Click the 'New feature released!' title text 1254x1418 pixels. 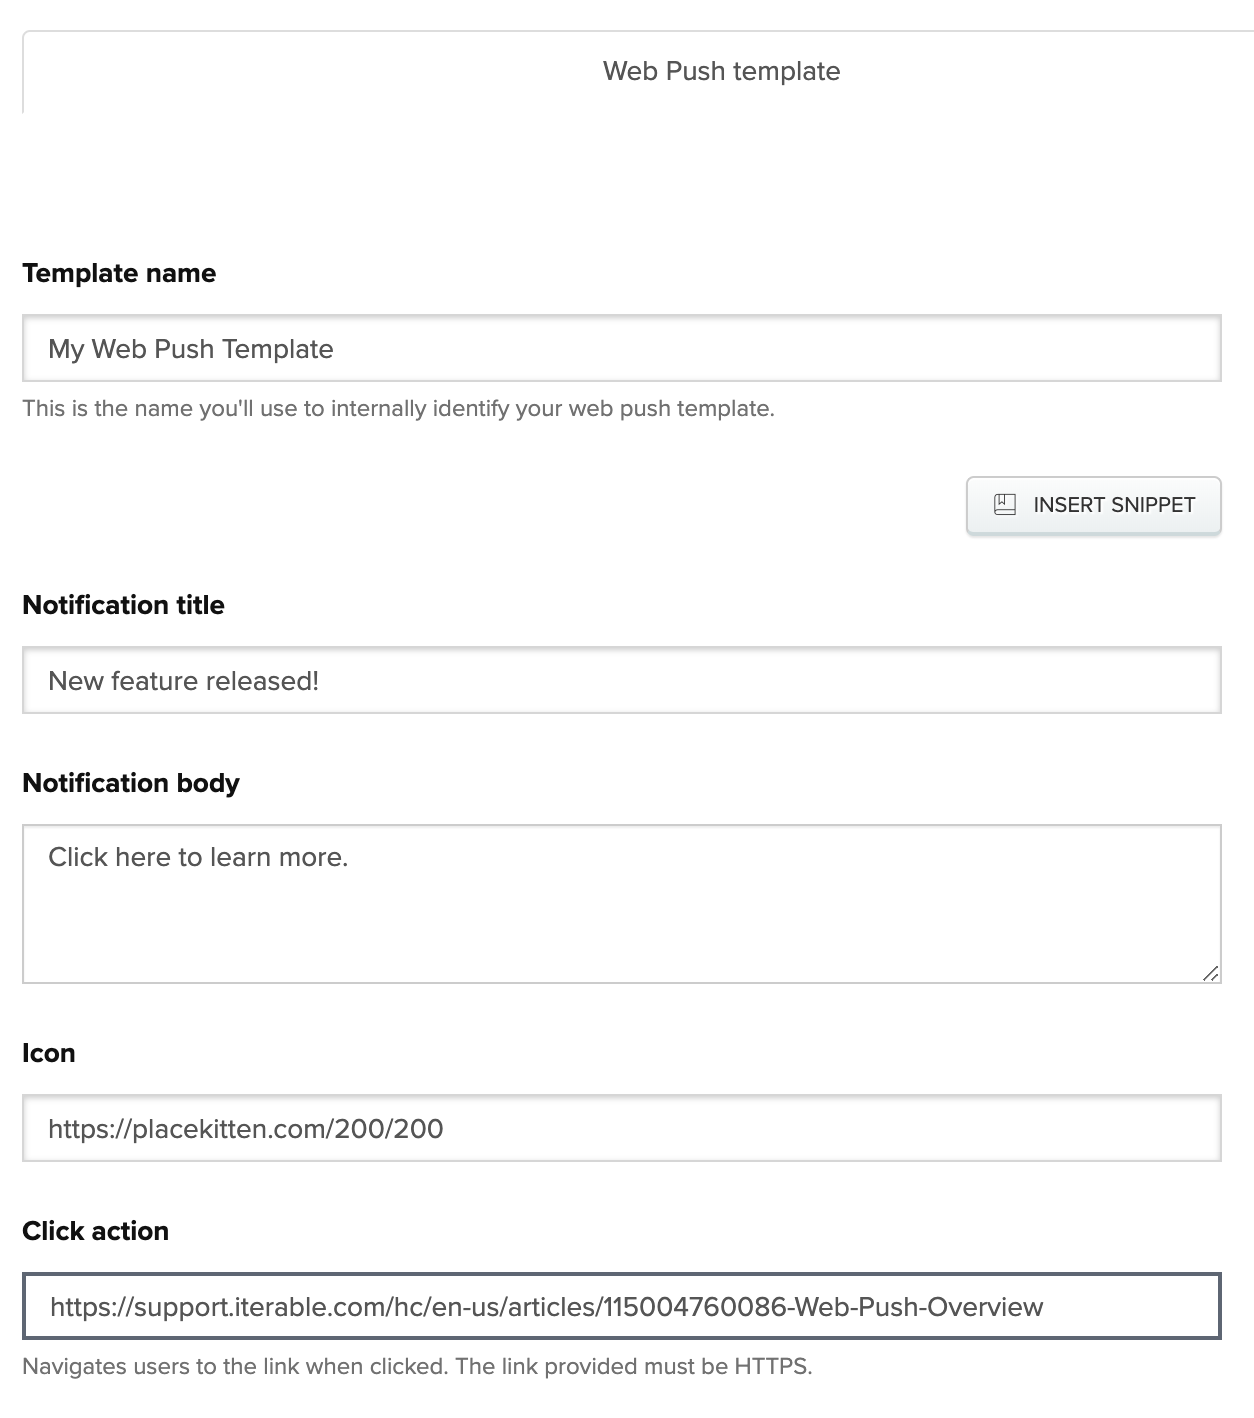pos(184,682)
